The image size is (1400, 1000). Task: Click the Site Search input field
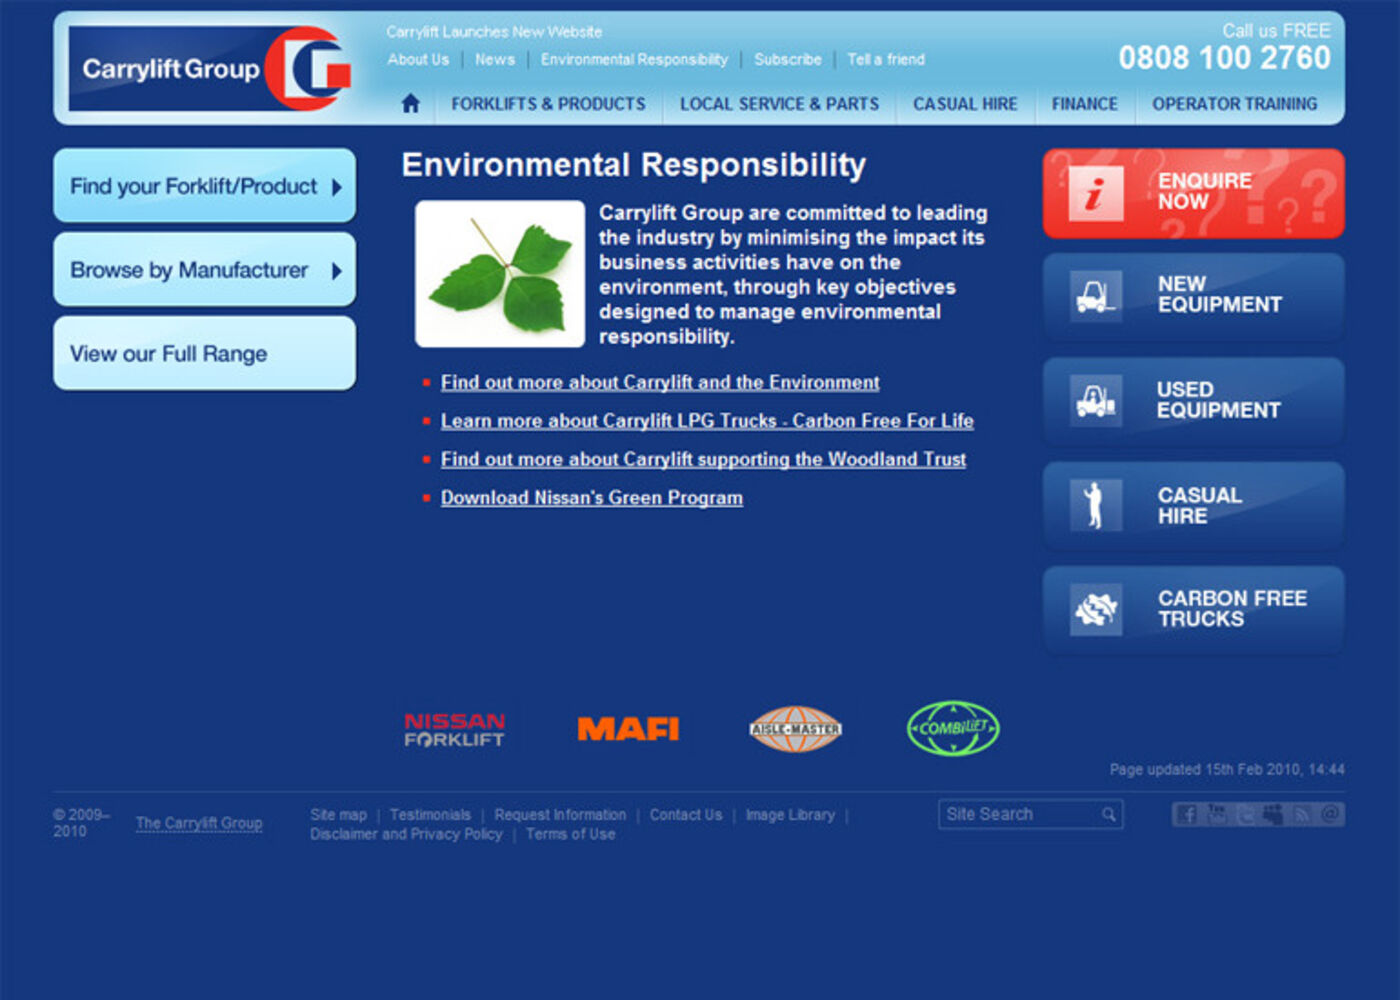[x=1018, y=815]
